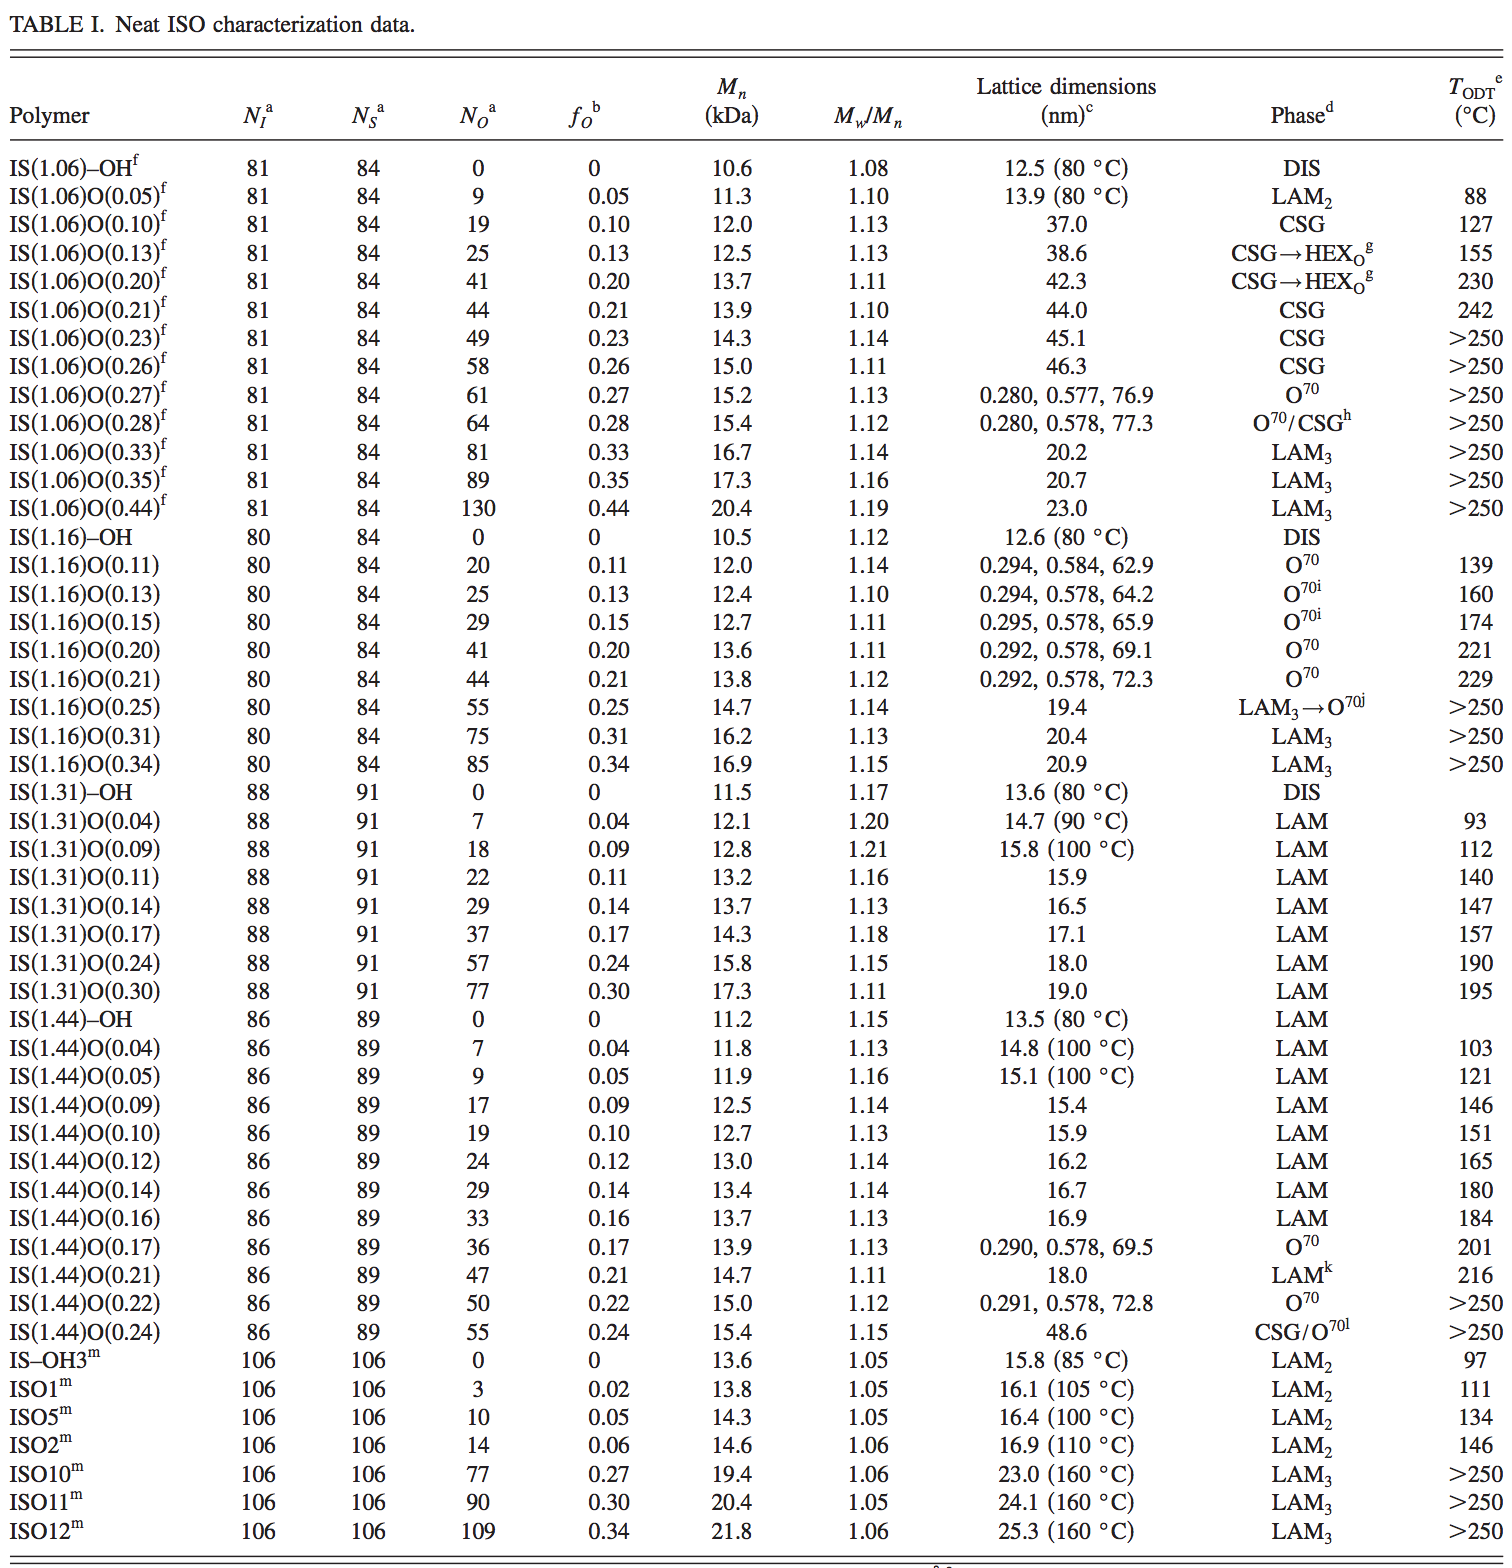The image size is (1512, 1568).
Task: Select the IS(1.31)O(0.30) polymer name
Action: point(85,991)
